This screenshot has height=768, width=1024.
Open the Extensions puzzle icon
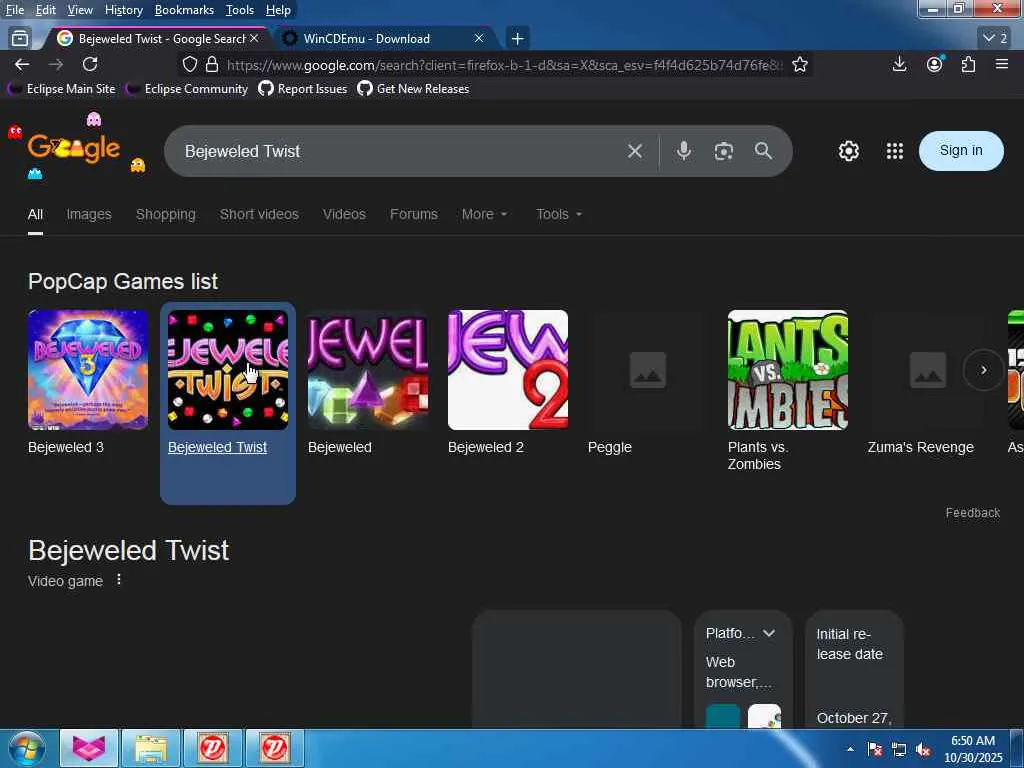click(968, 64)
